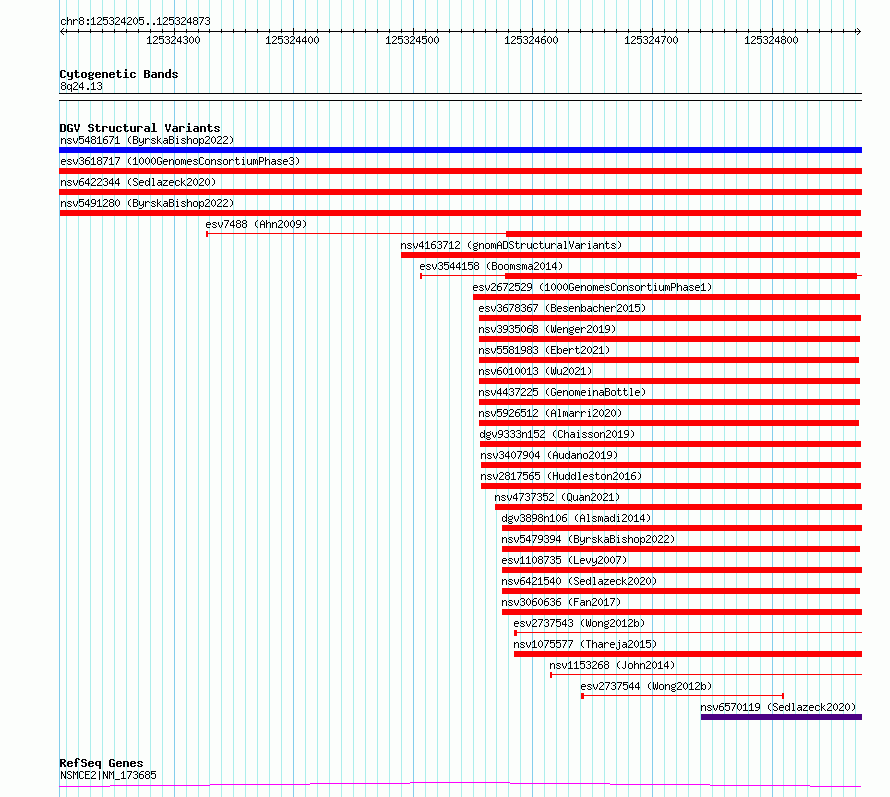Click the ruler's right arrow end
This screenshot has height=797, width=890.
pos(859,32)
